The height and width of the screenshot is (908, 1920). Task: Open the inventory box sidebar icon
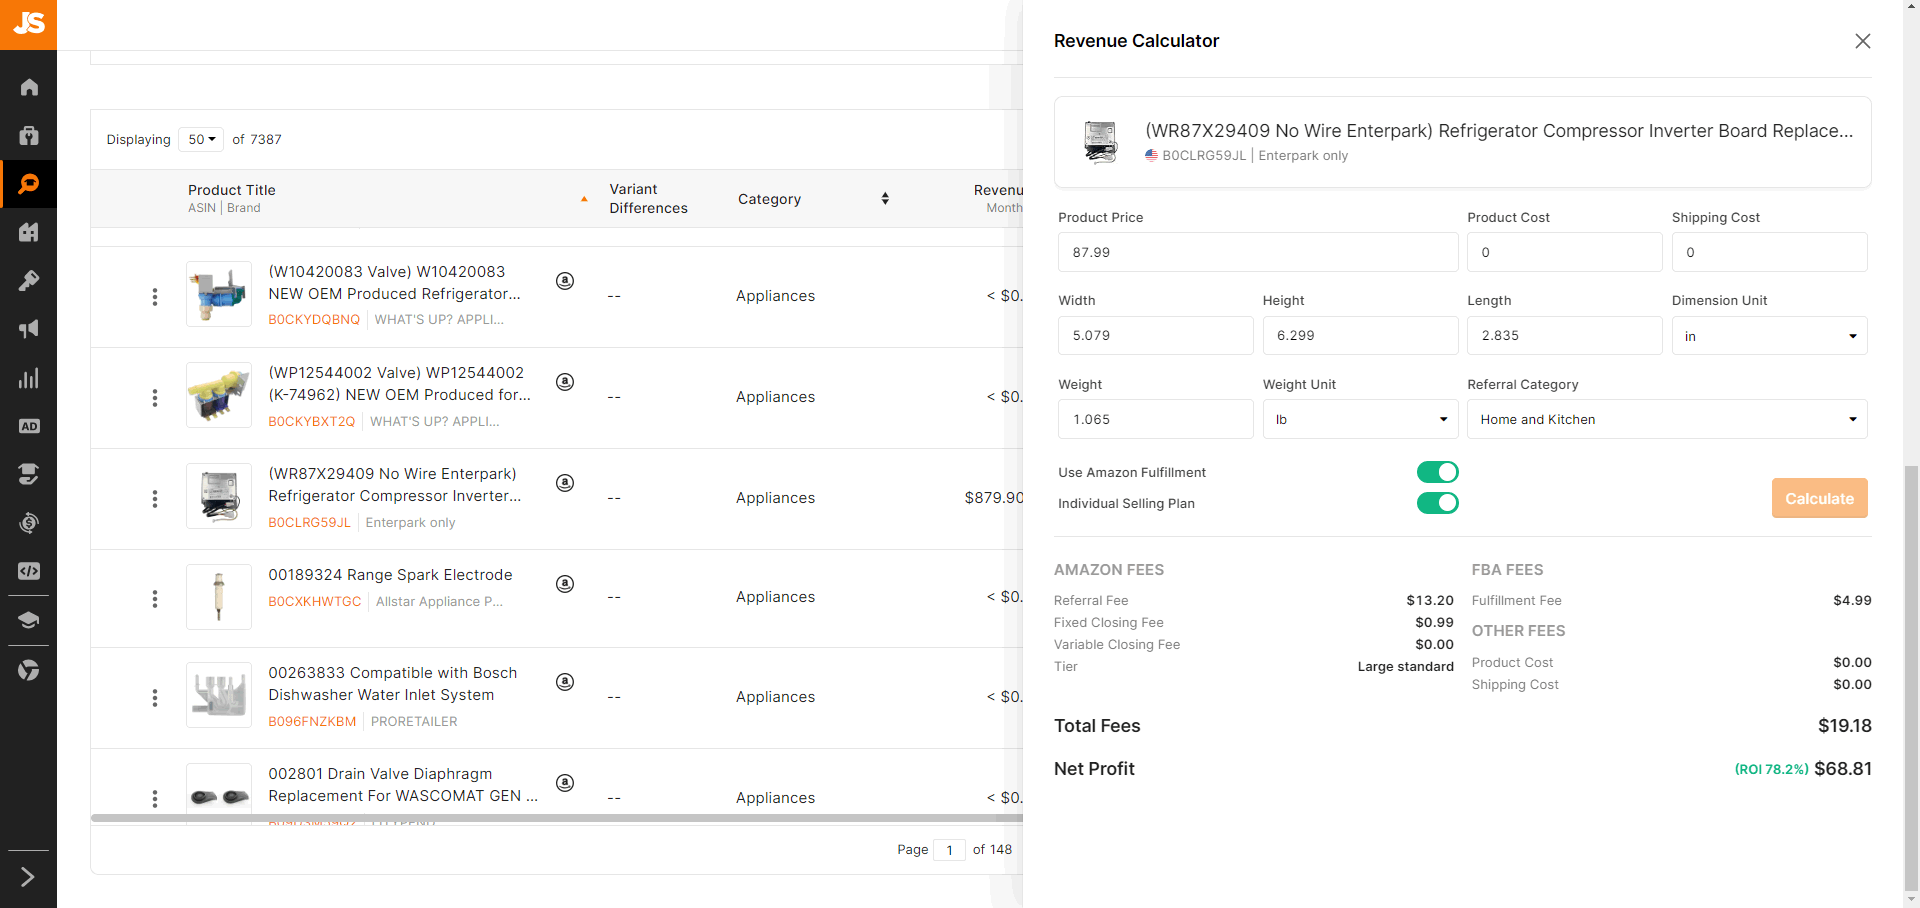[29, 135]
